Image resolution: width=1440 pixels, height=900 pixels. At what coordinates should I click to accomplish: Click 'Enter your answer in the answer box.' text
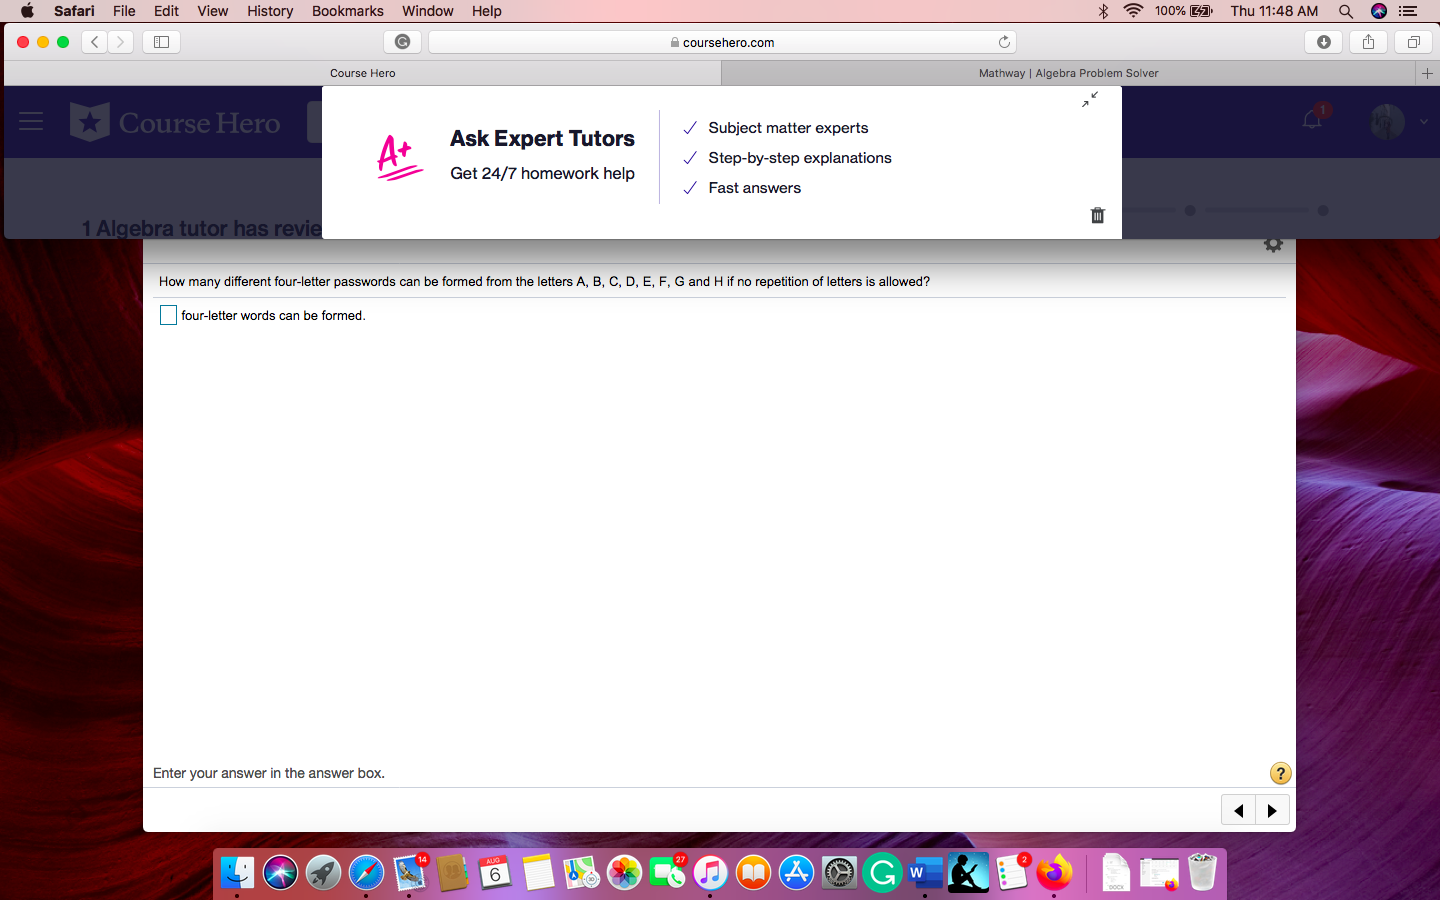click(x=269, y=773)
